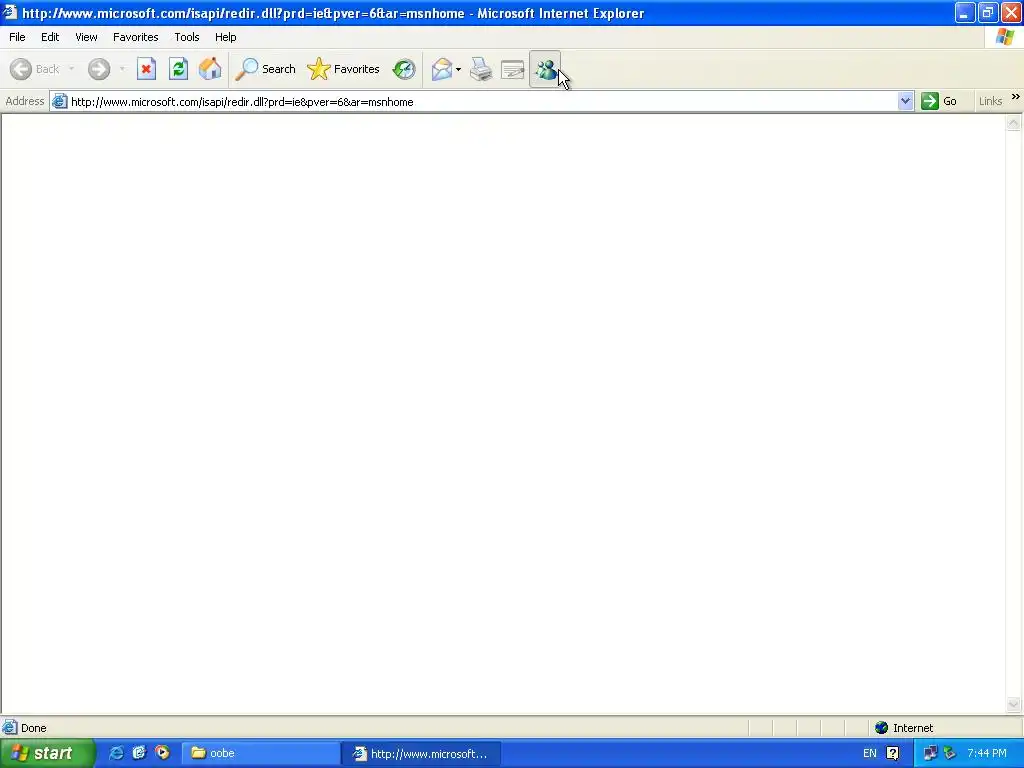
Task: Click the IE icon in title bar
Action: (x=10, y=12)
